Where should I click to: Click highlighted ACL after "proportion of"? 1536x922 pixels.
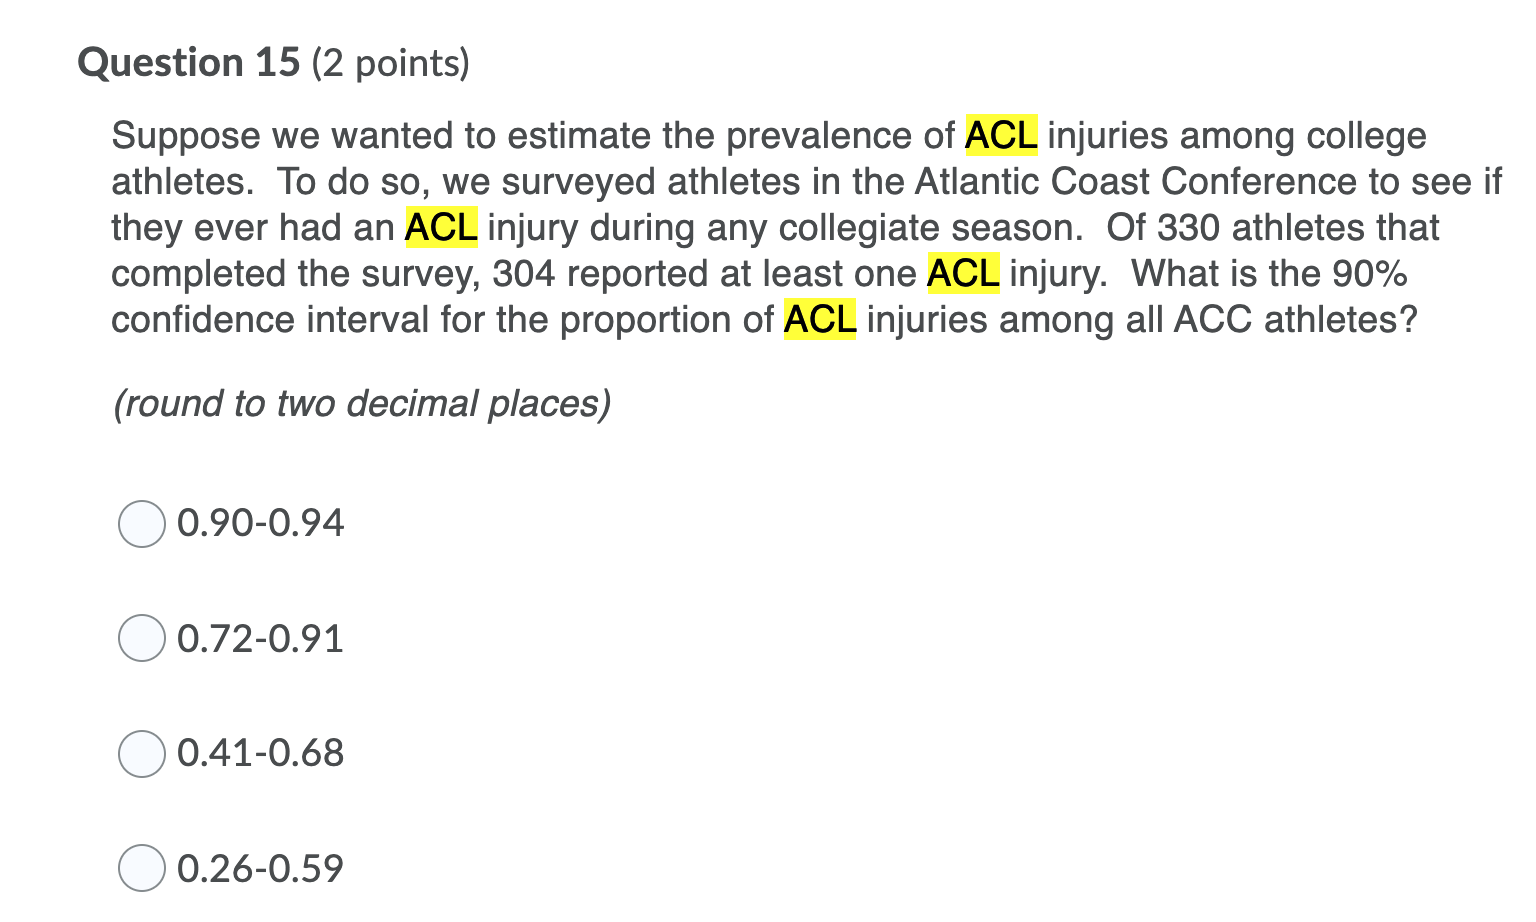[820, 320]
